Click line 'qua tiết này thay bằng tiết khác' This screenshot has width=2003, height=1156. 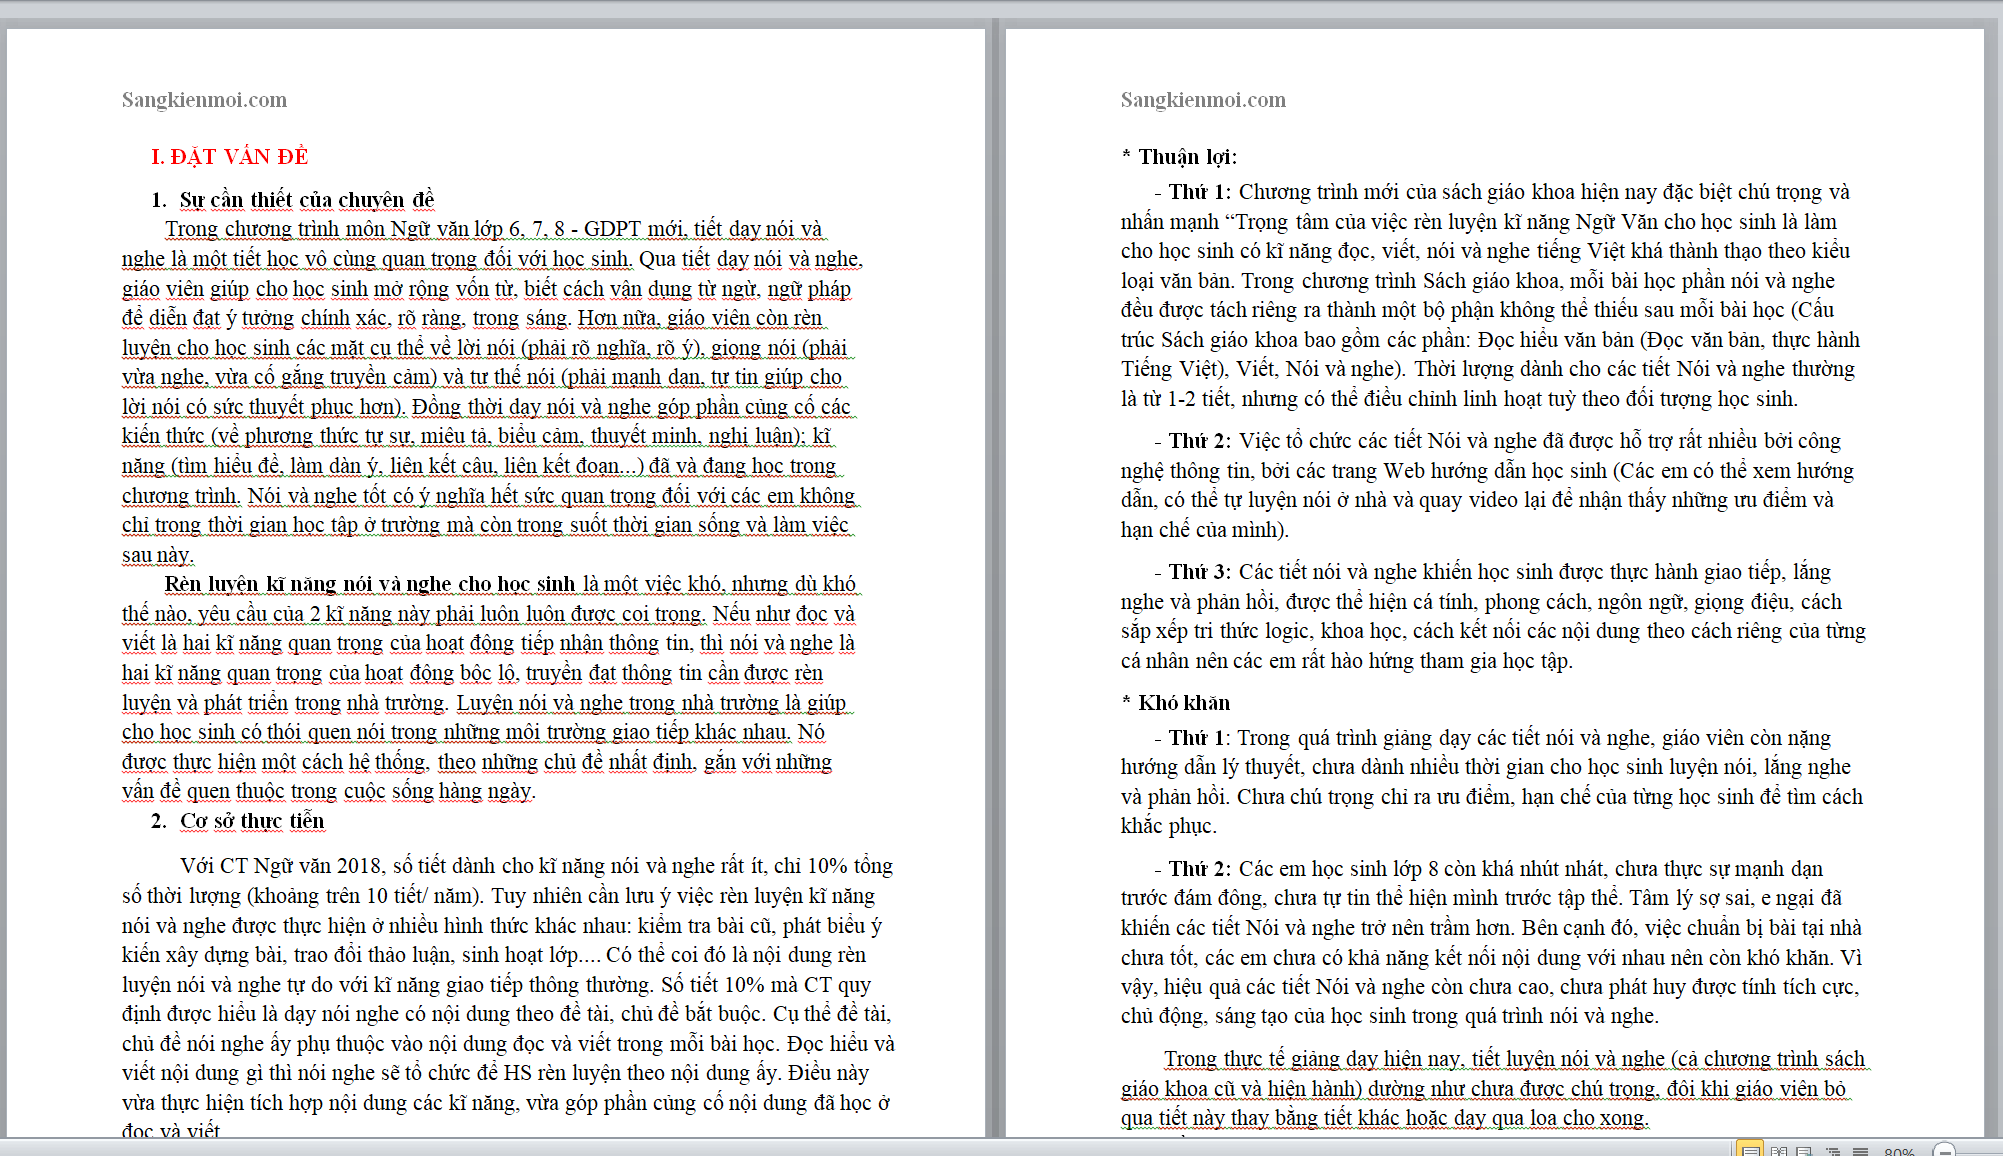(1385, 1118)
